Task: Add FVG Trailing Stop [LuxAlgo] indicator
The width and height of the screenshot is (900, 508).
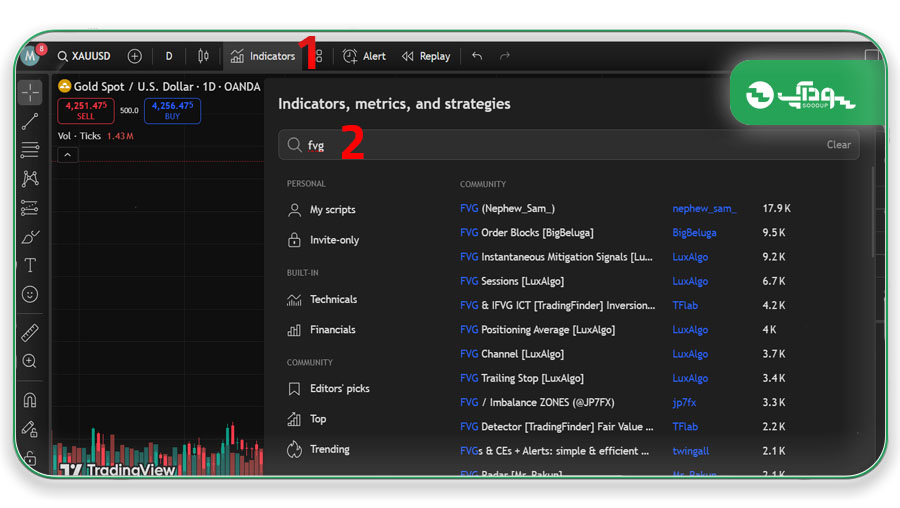Action: pyautogui.click(x=522, y=378)
